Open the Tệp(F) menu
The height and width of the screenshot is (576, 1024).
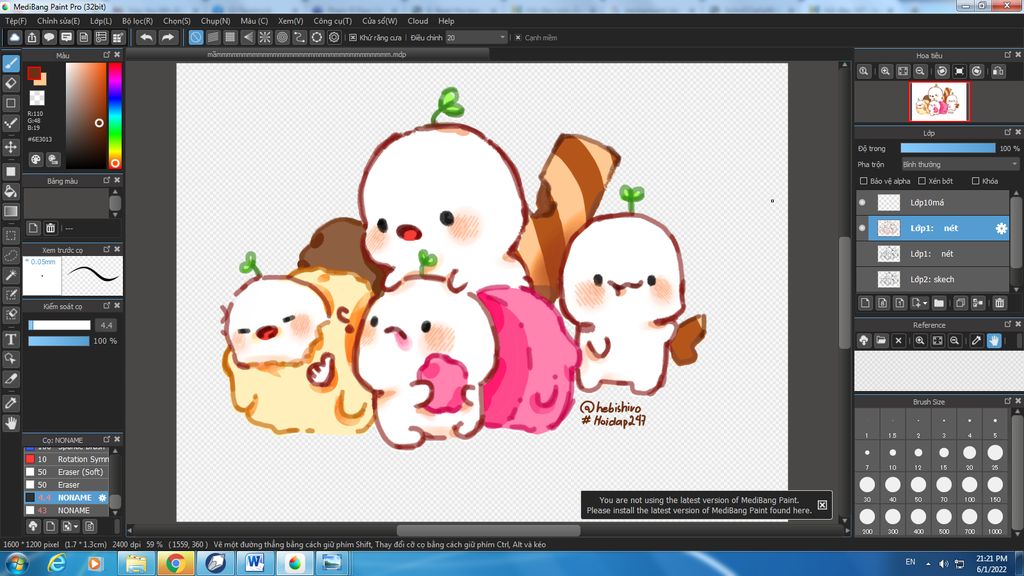16,21
